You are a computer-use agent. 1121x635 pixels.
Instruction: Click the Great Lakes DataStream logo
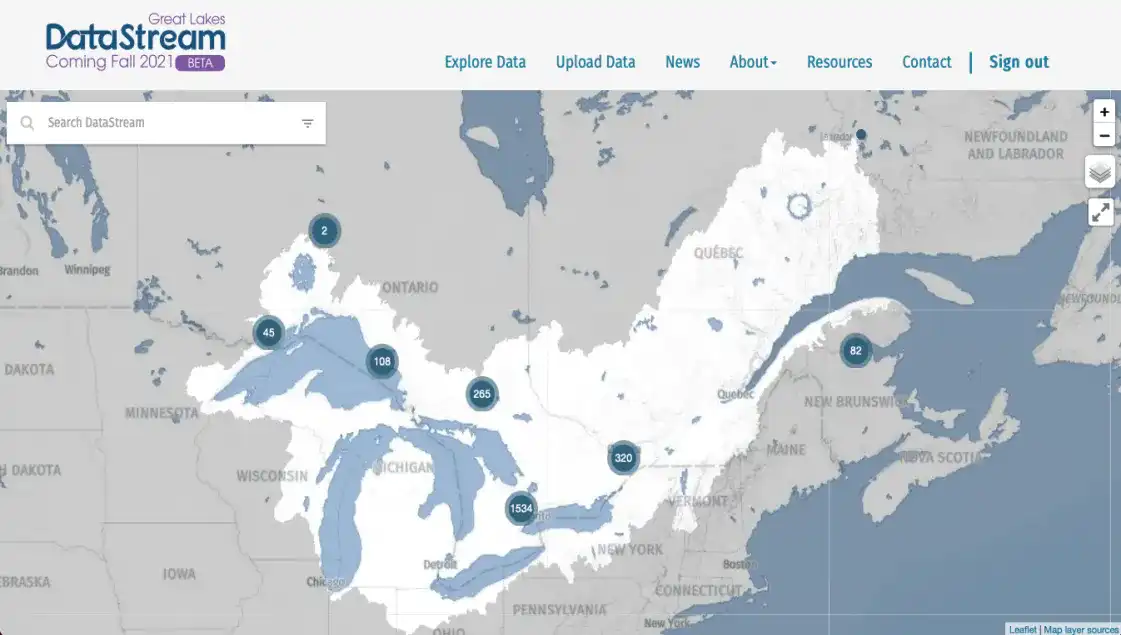(135, 42)
